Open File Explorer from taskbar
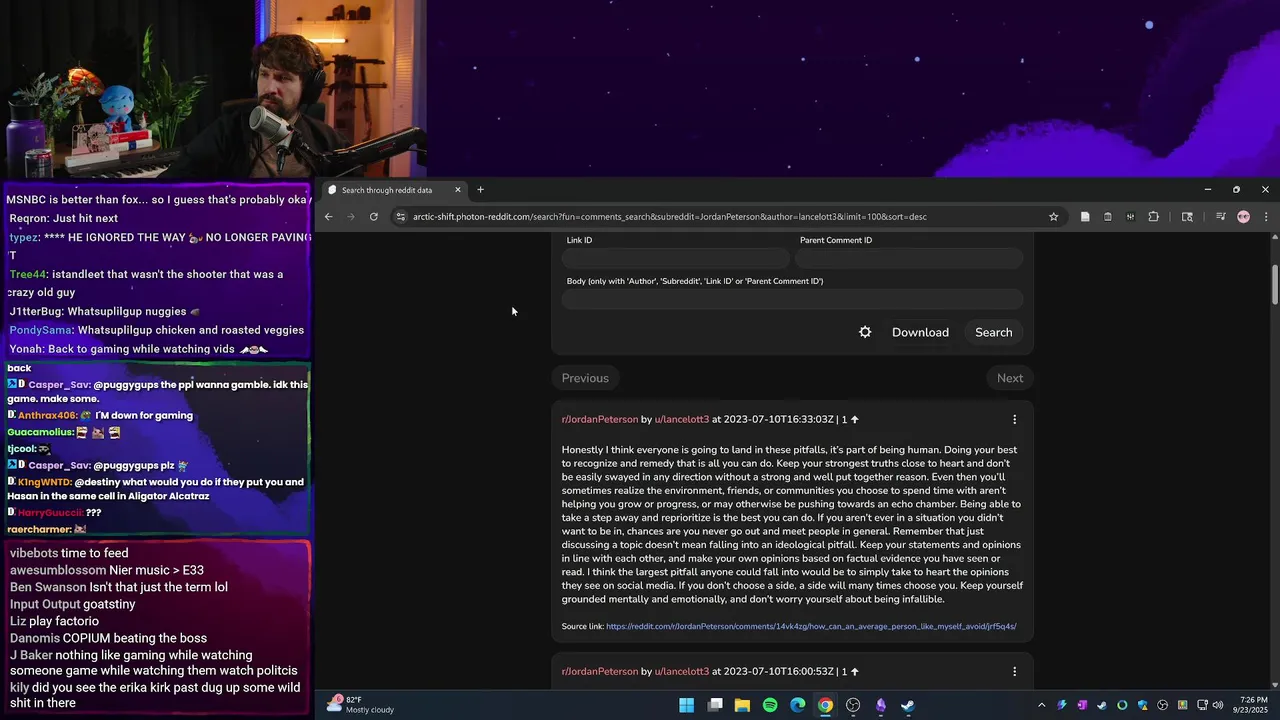Screen dimensions: 1280x720 [742, 705]
